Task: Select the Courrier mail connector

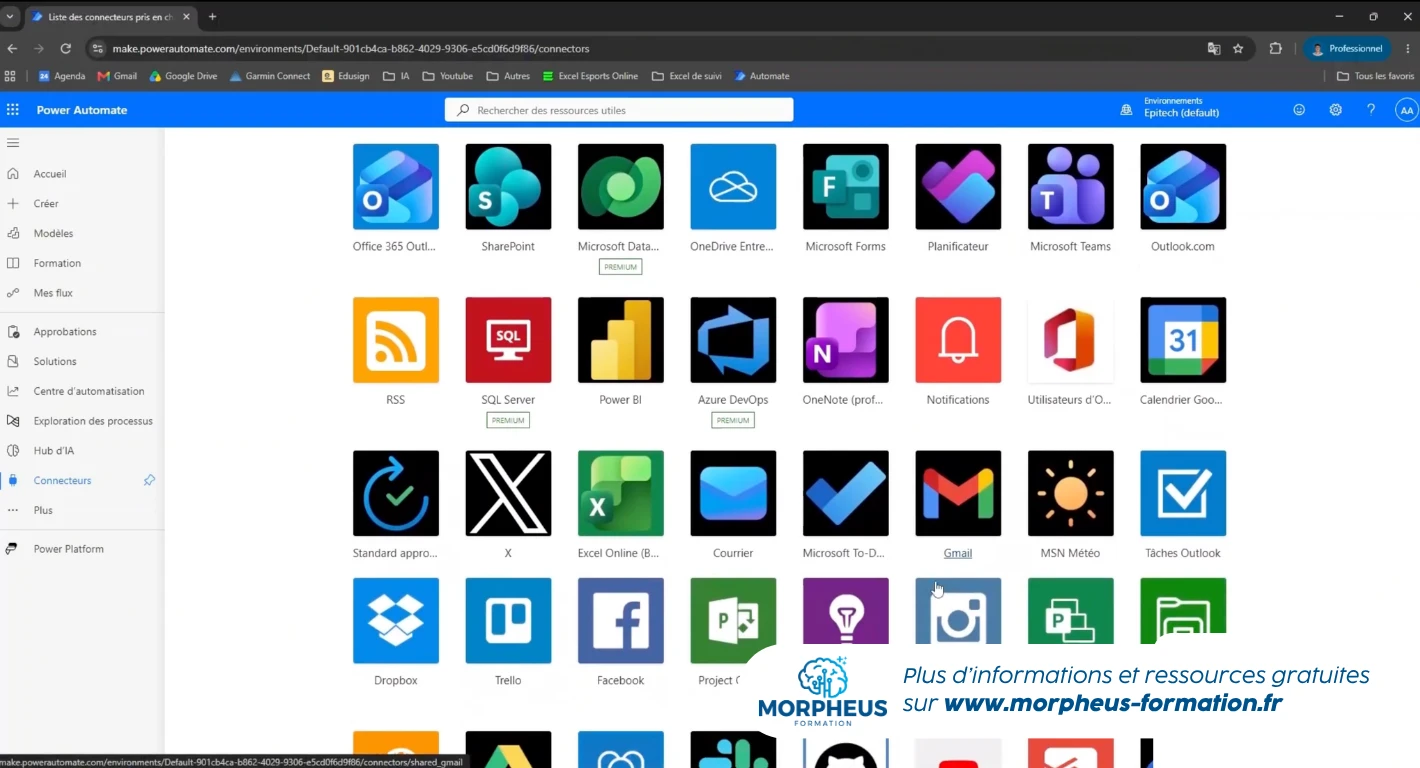Action: click(x=733, y=493)
